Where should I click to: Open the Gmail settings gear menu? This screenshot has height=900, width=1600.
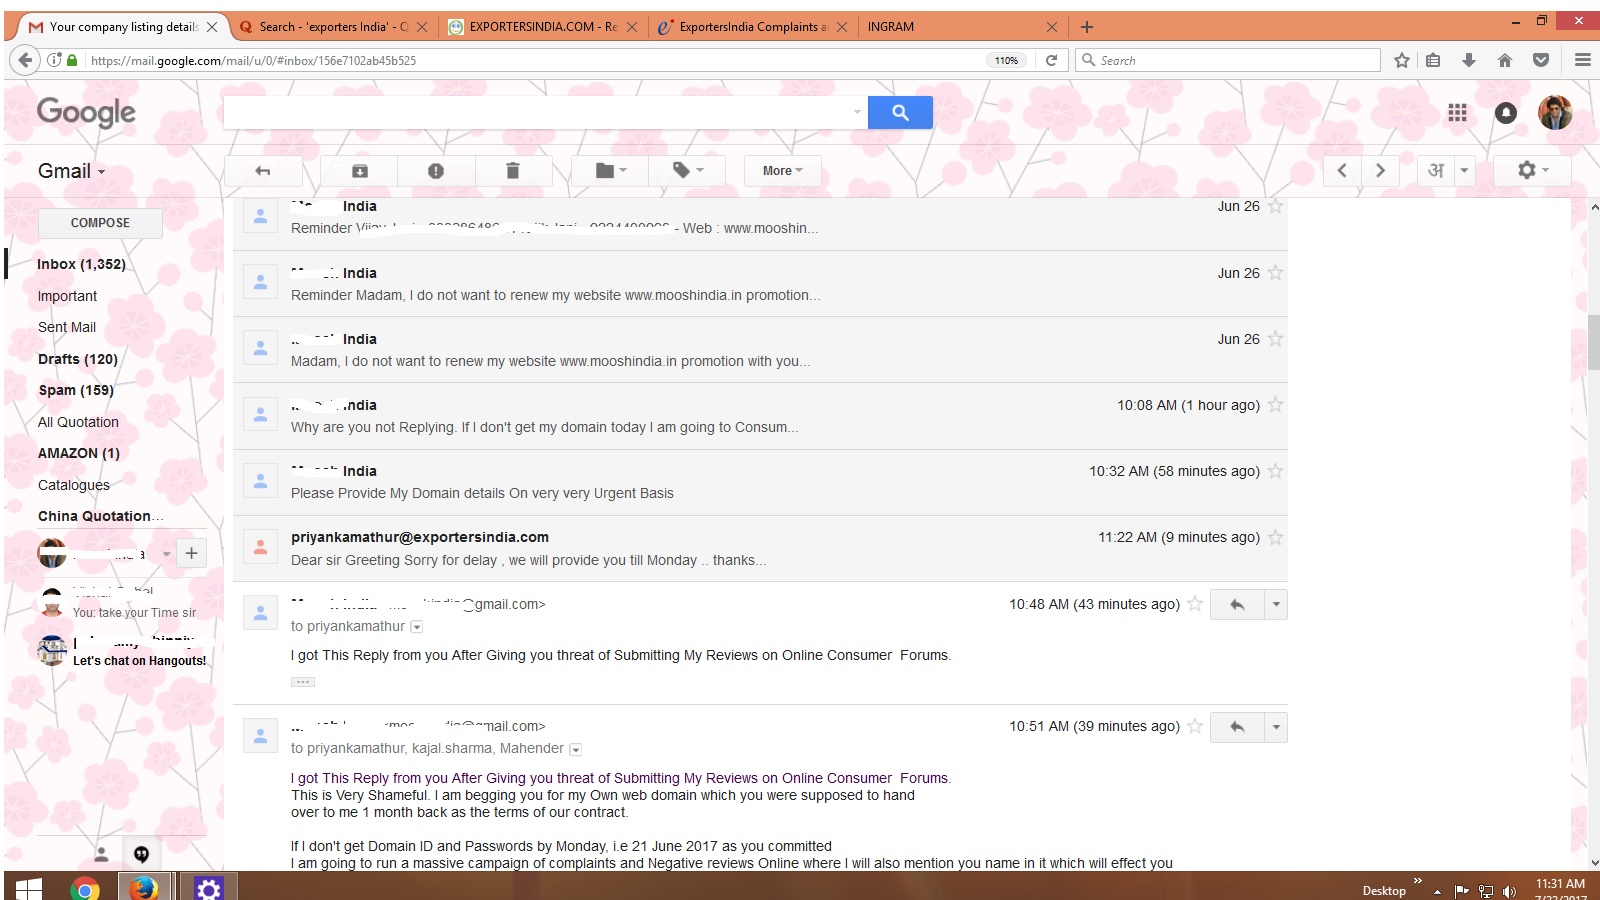tap(1532, 171)
